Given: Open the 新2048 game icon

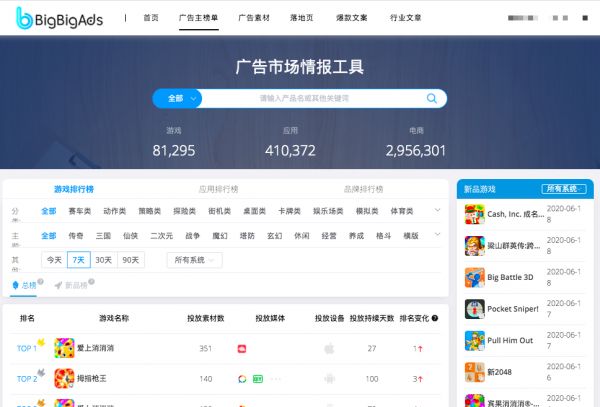Looking at the screenshot, I should tap(474, 372).
